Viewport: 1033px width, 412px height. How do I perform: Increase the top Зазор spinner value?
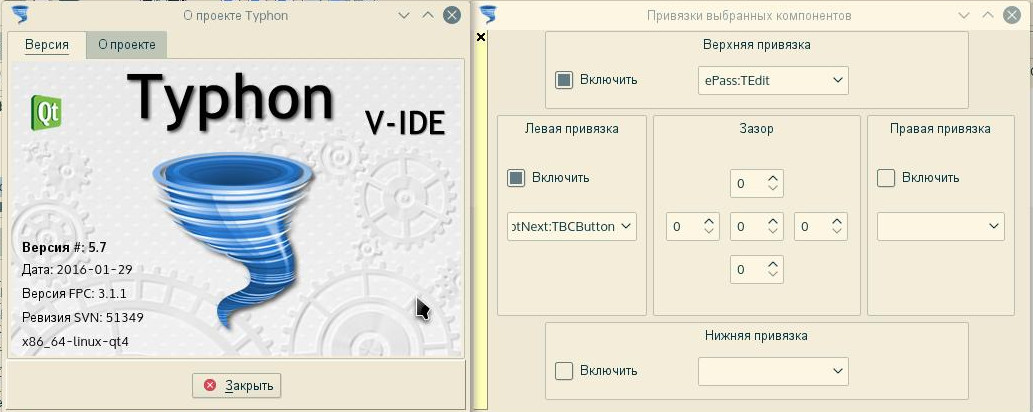pyautogui.click(x=773, y=179)
